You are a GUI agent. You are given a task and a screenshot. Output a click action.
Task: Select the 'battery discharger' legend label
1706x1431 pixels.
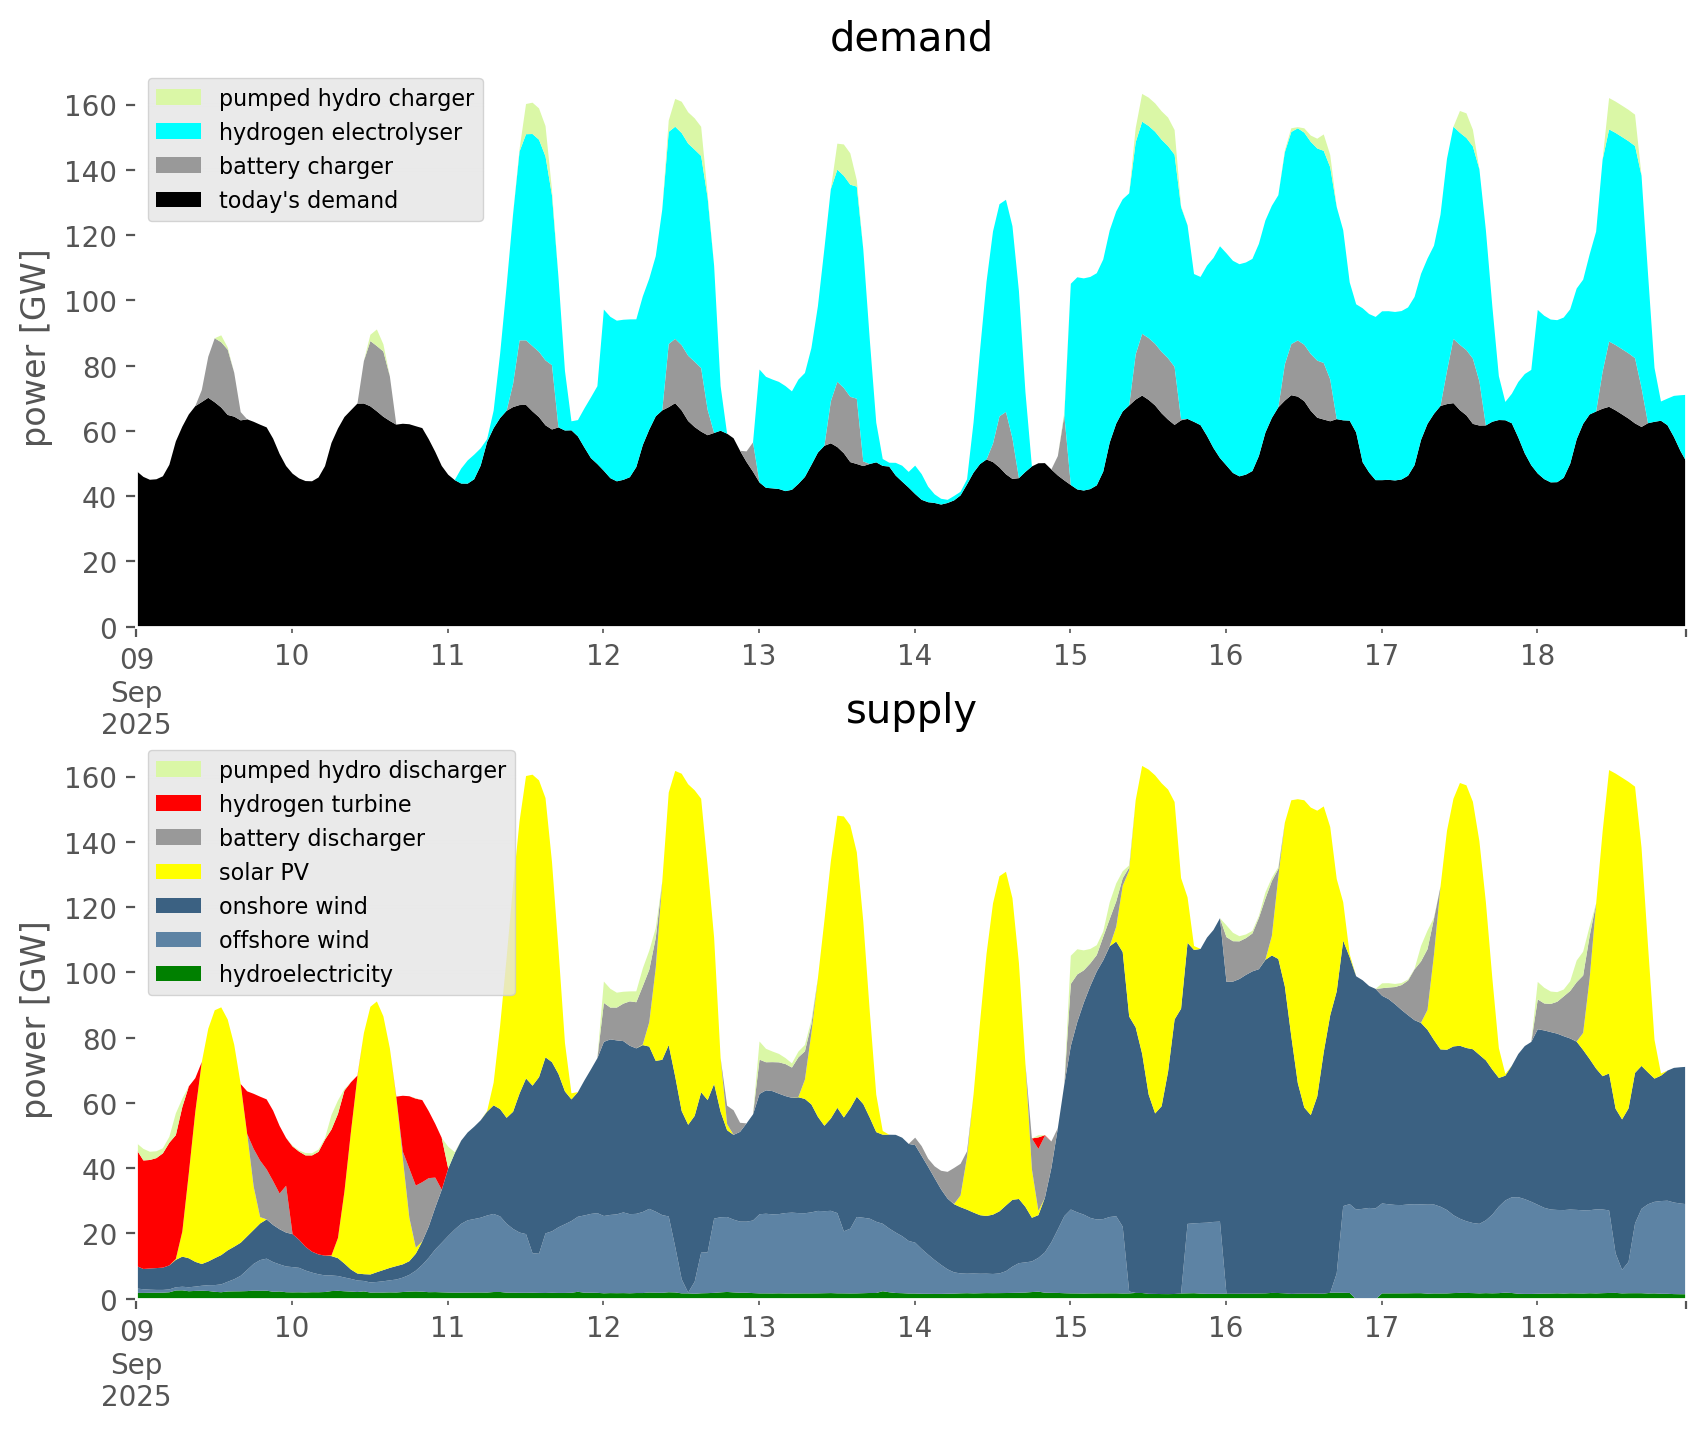point(321,838)
